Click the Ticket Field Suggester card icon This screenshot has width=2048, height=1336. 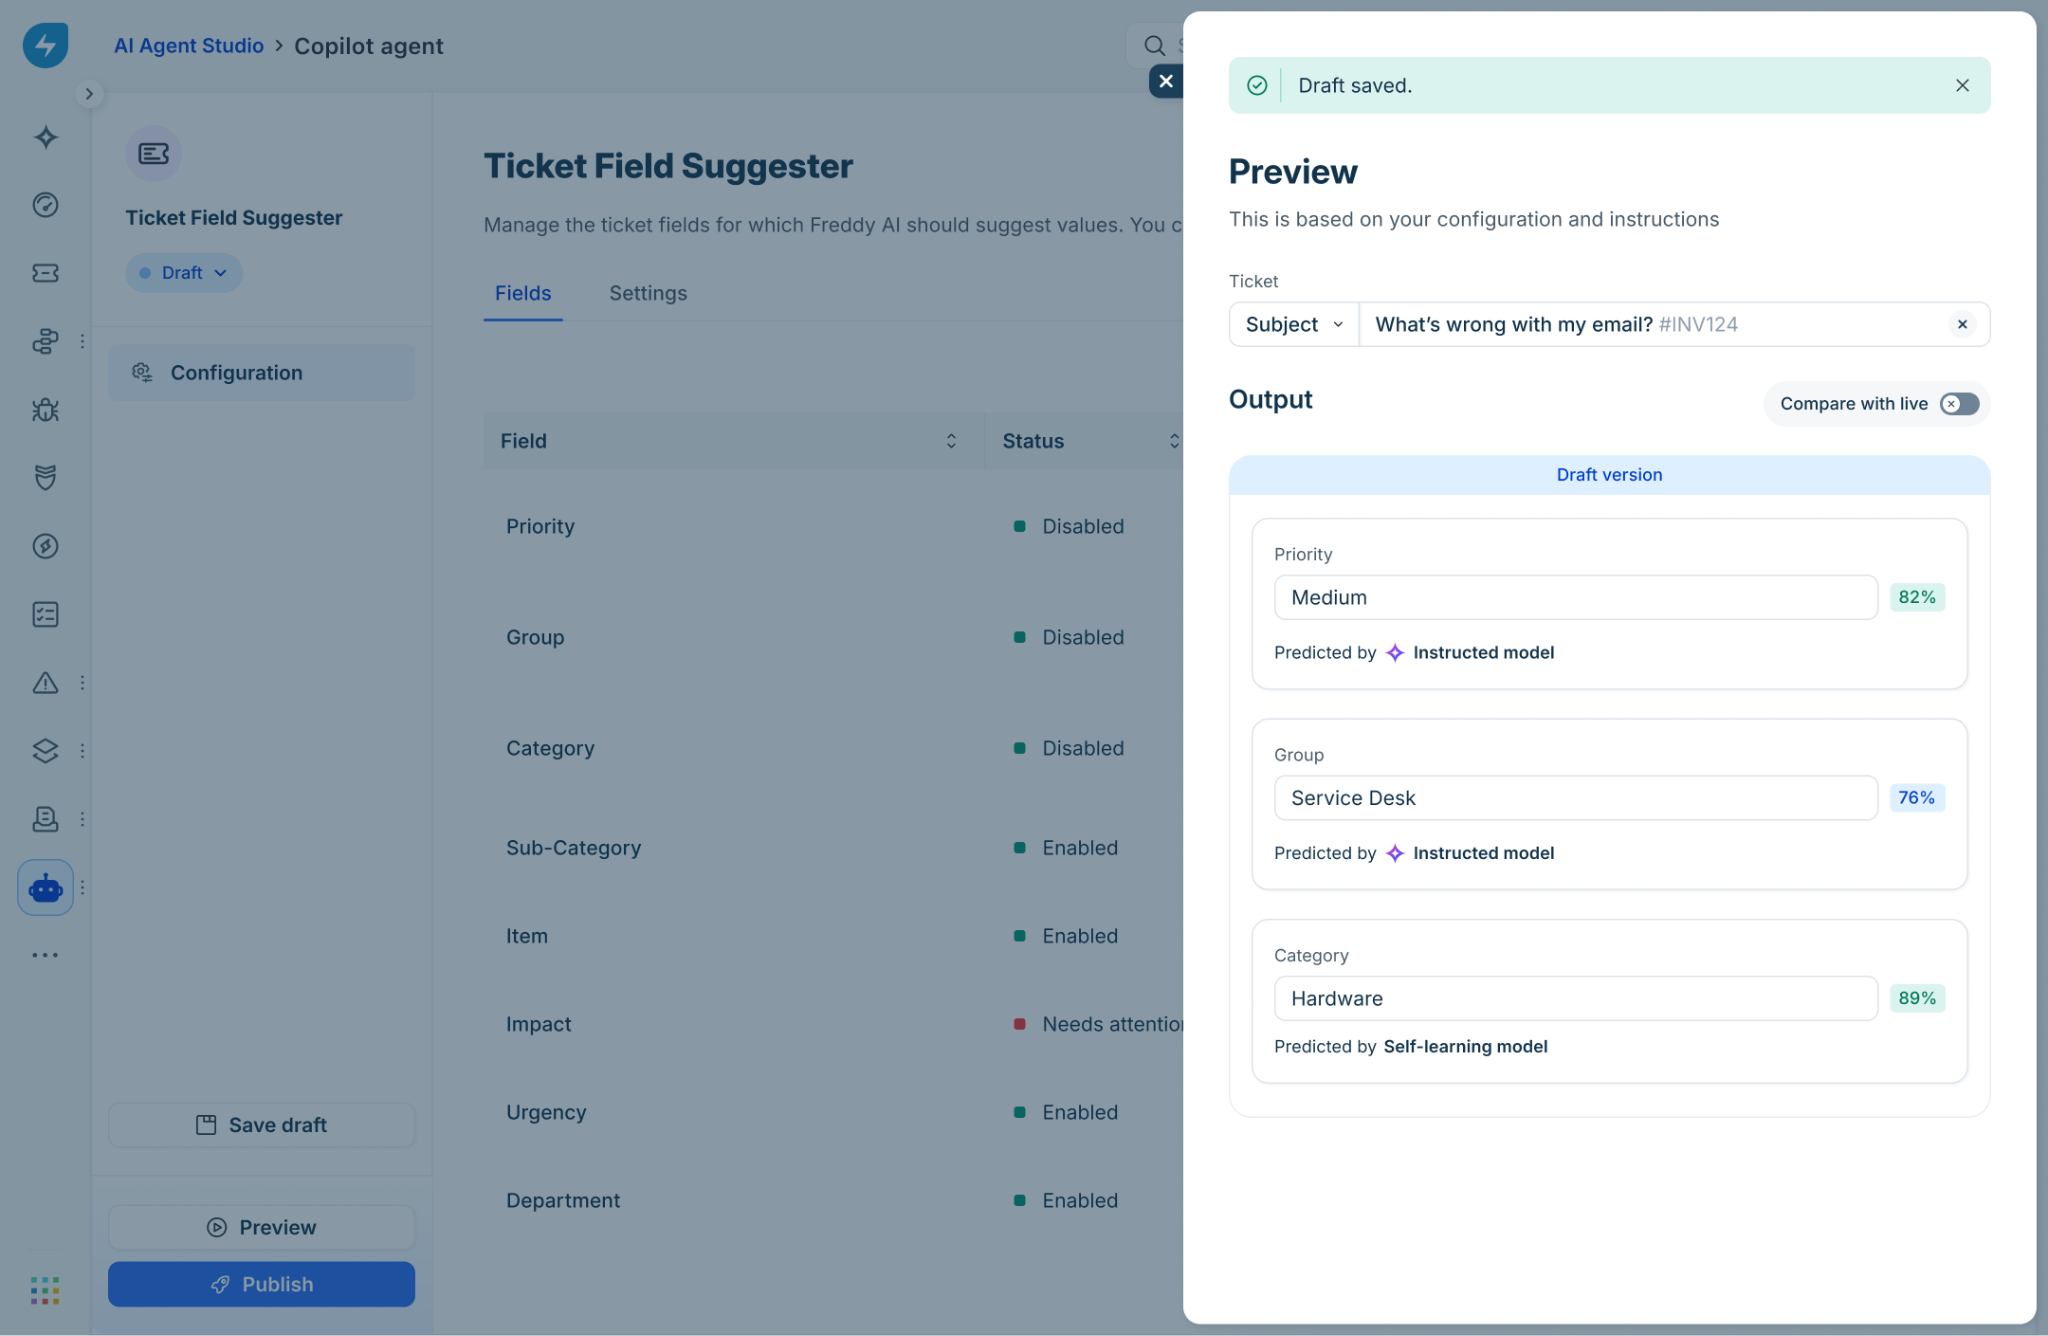pos(153,153)
